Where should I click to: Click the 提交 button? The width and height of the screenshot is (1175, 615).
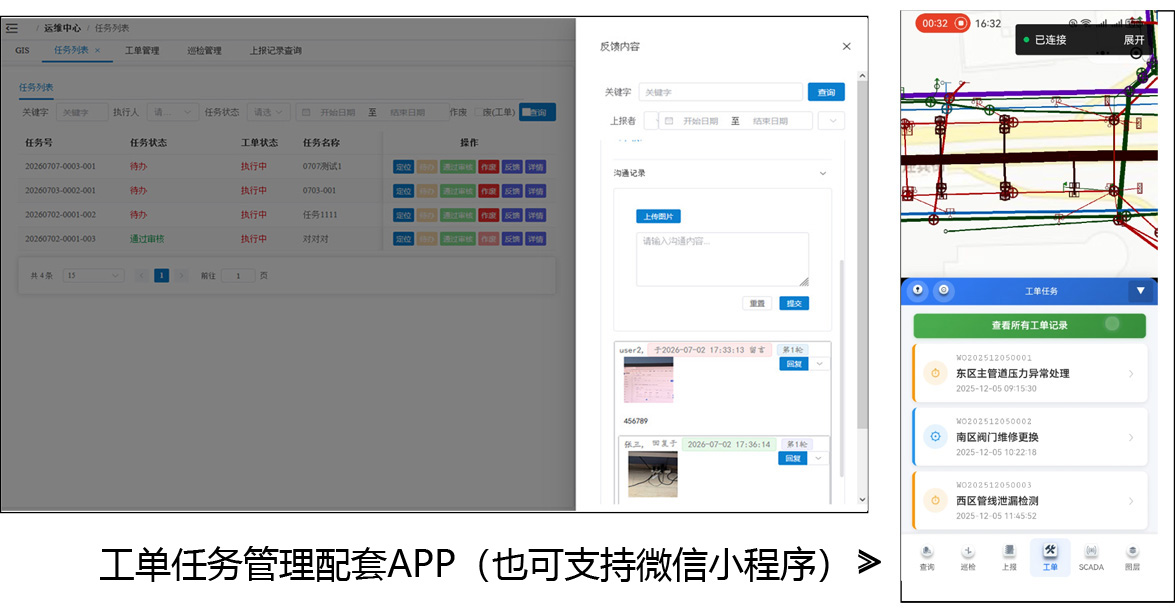794,303
